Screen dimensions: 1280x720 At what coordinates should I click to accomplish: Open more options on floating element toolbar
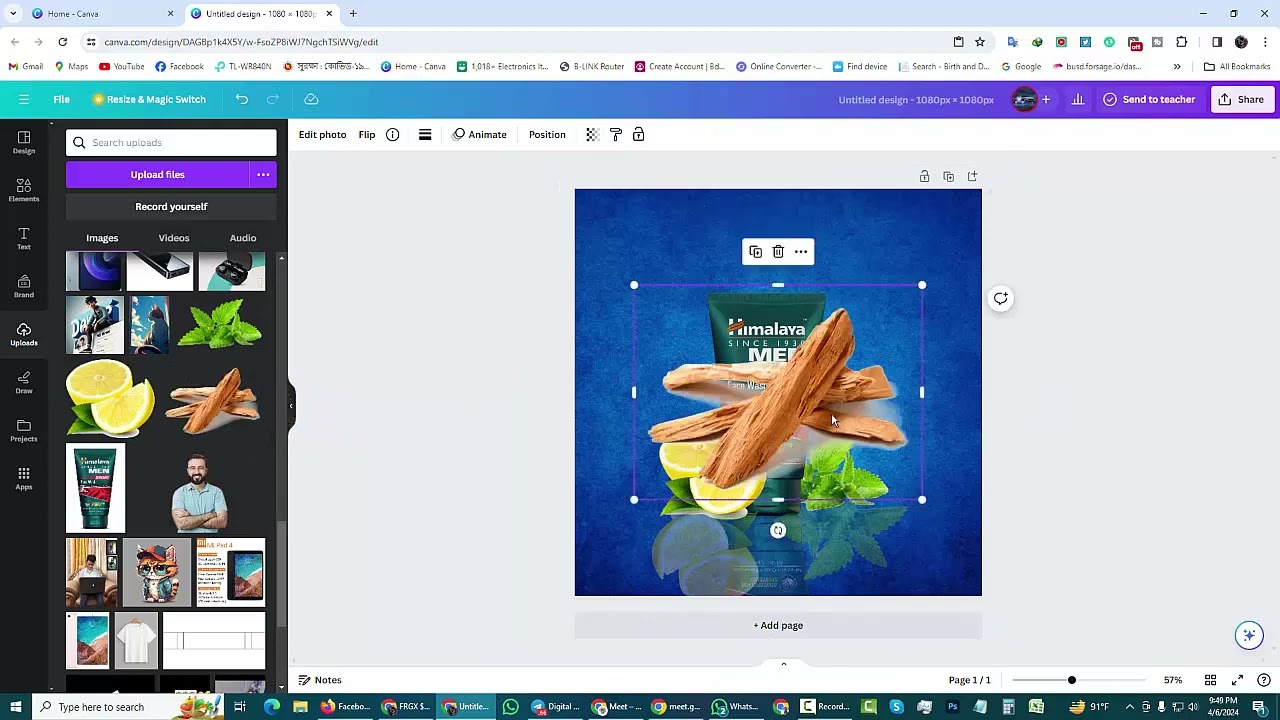click(x=801, y=252)
